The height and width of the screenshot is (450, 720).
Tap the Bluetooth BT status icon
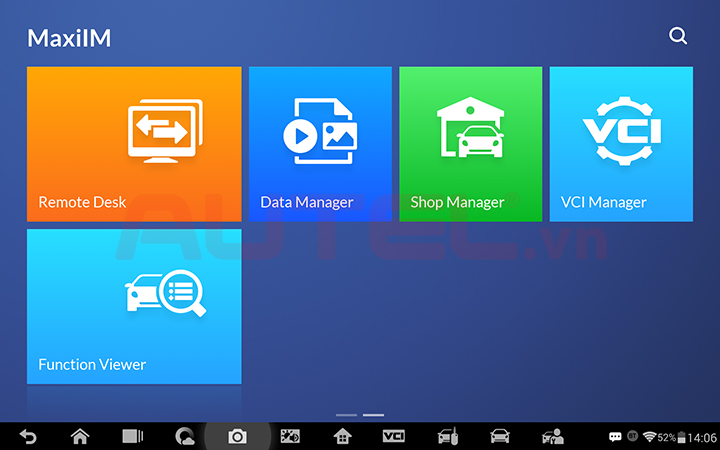coord(632,436)
